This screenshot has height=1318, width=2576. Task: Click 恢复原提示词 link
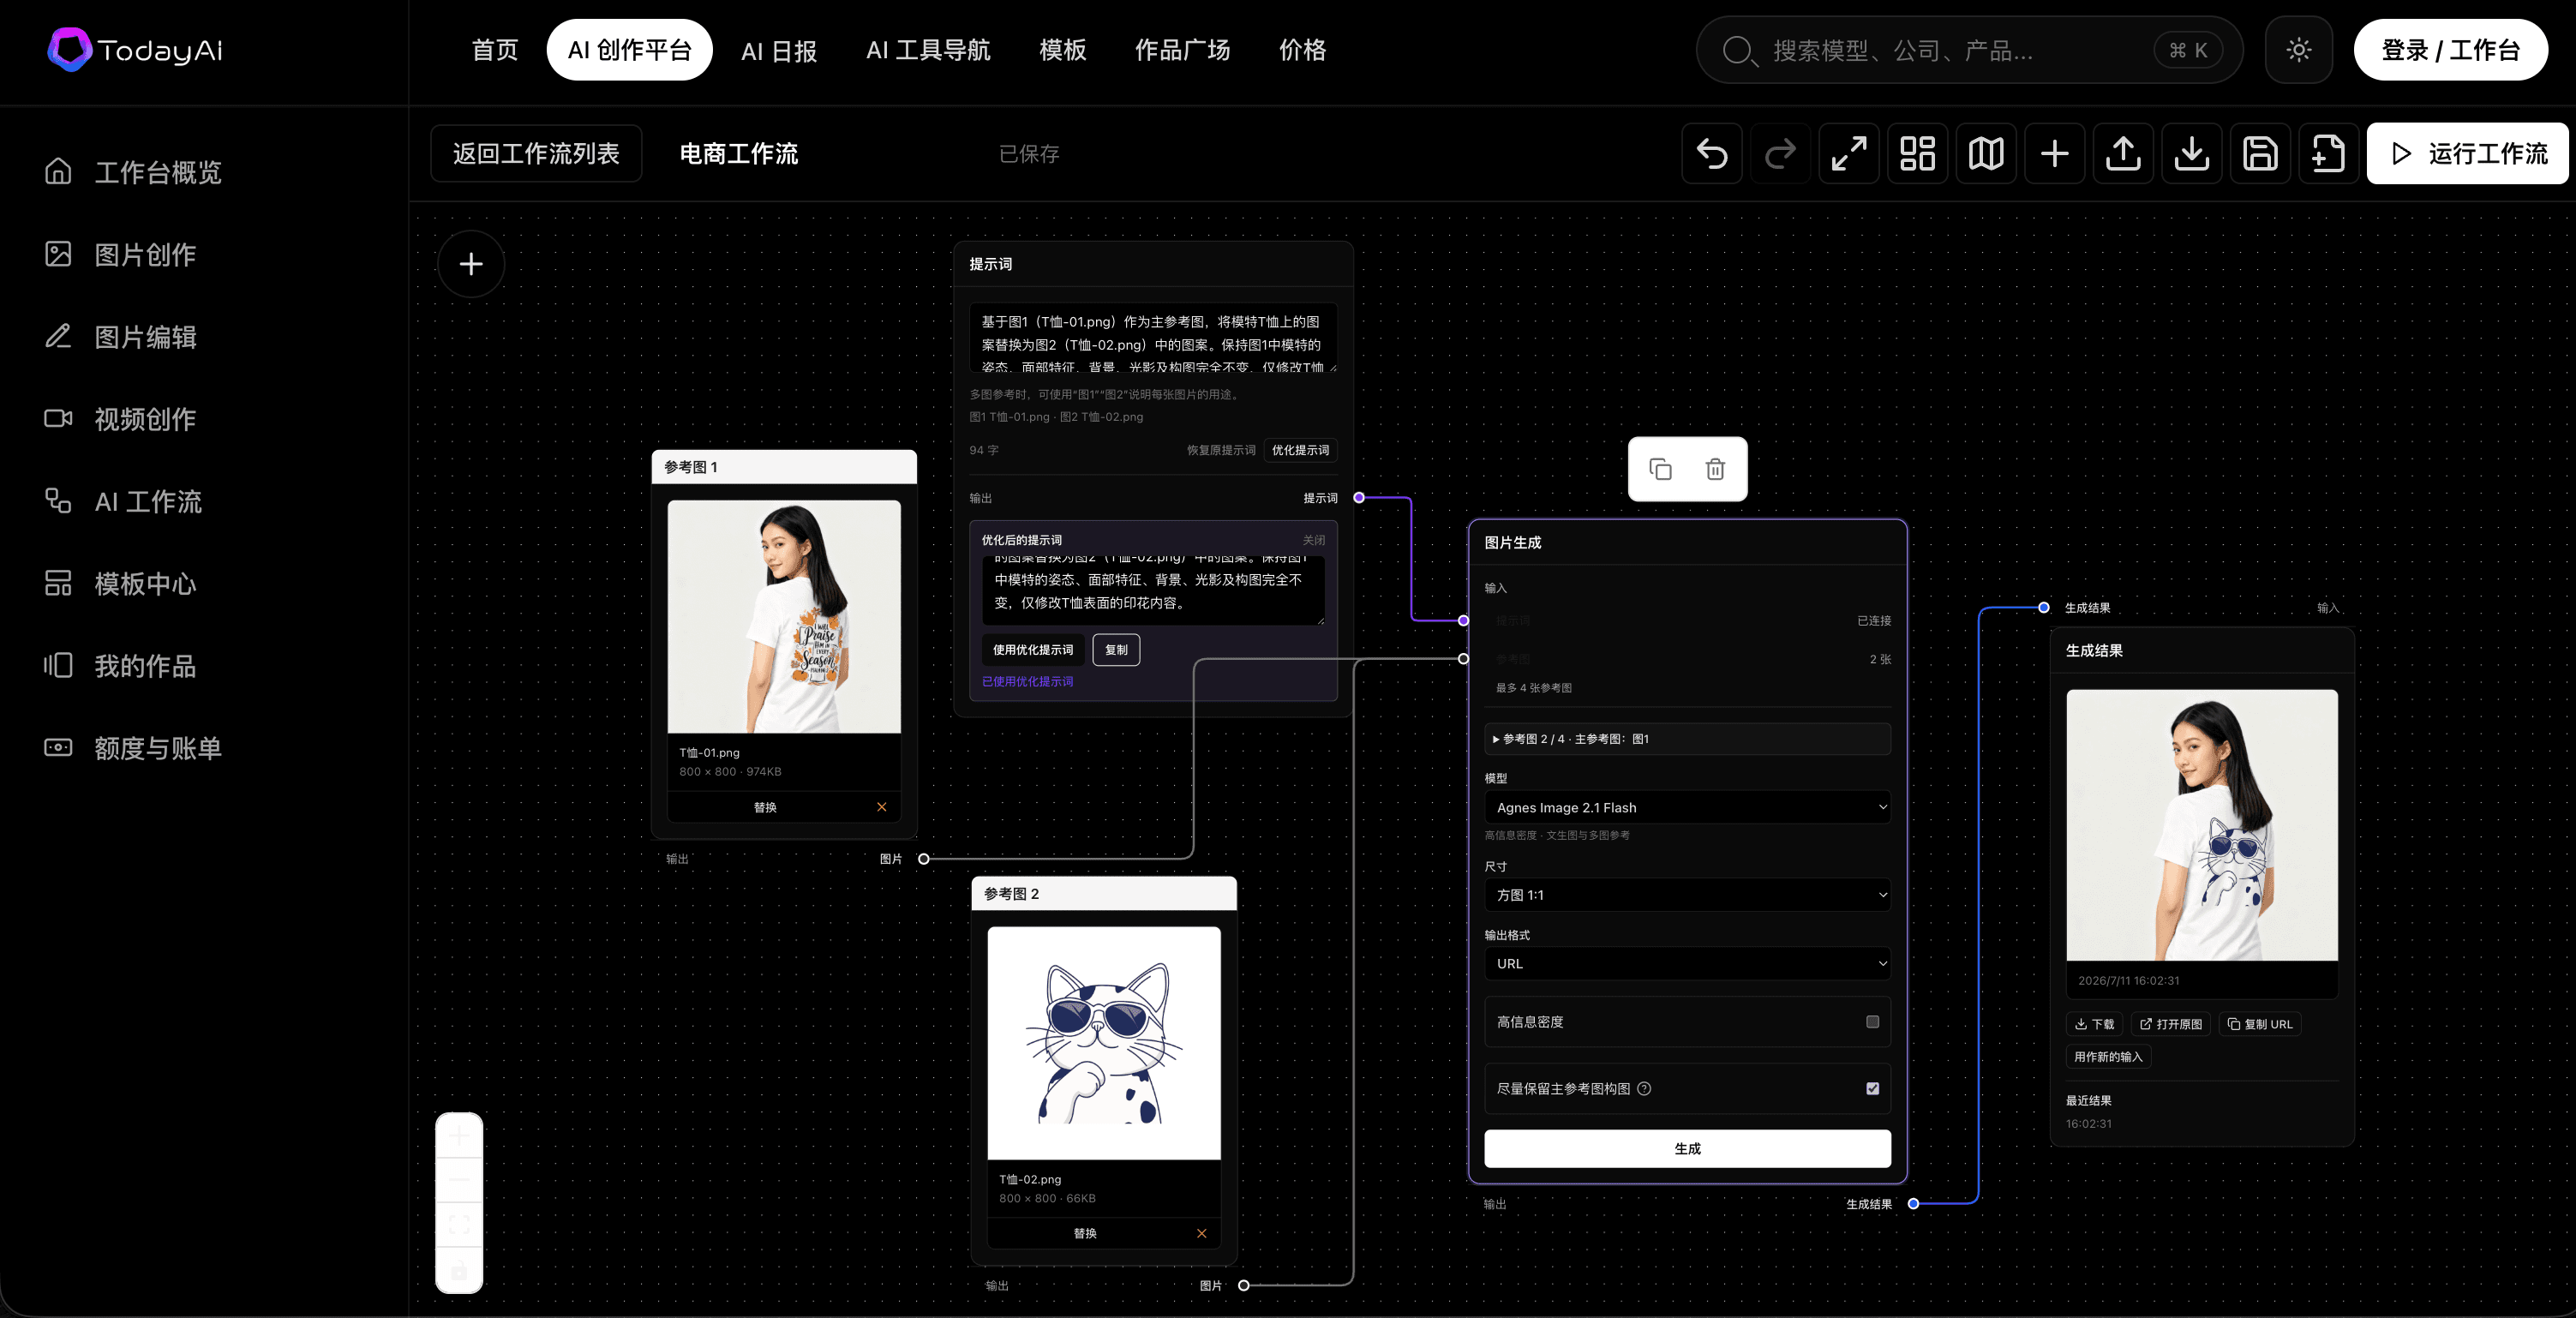click(x=1221, y=450)
